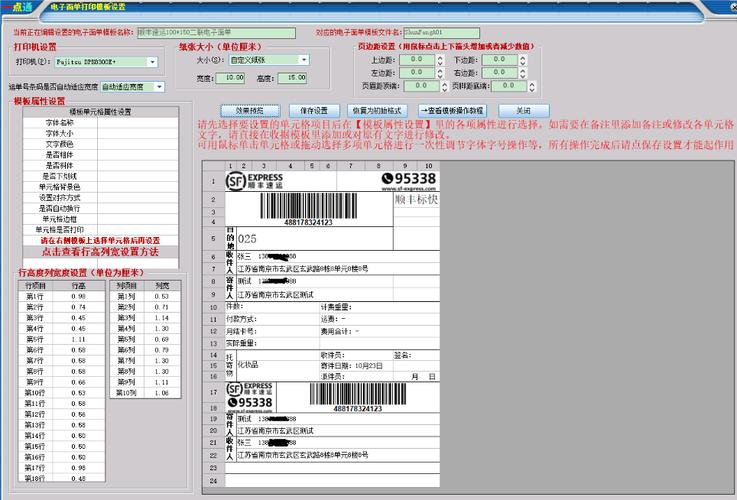
Task: Click the paper width input field
Action: click(231, 77)
